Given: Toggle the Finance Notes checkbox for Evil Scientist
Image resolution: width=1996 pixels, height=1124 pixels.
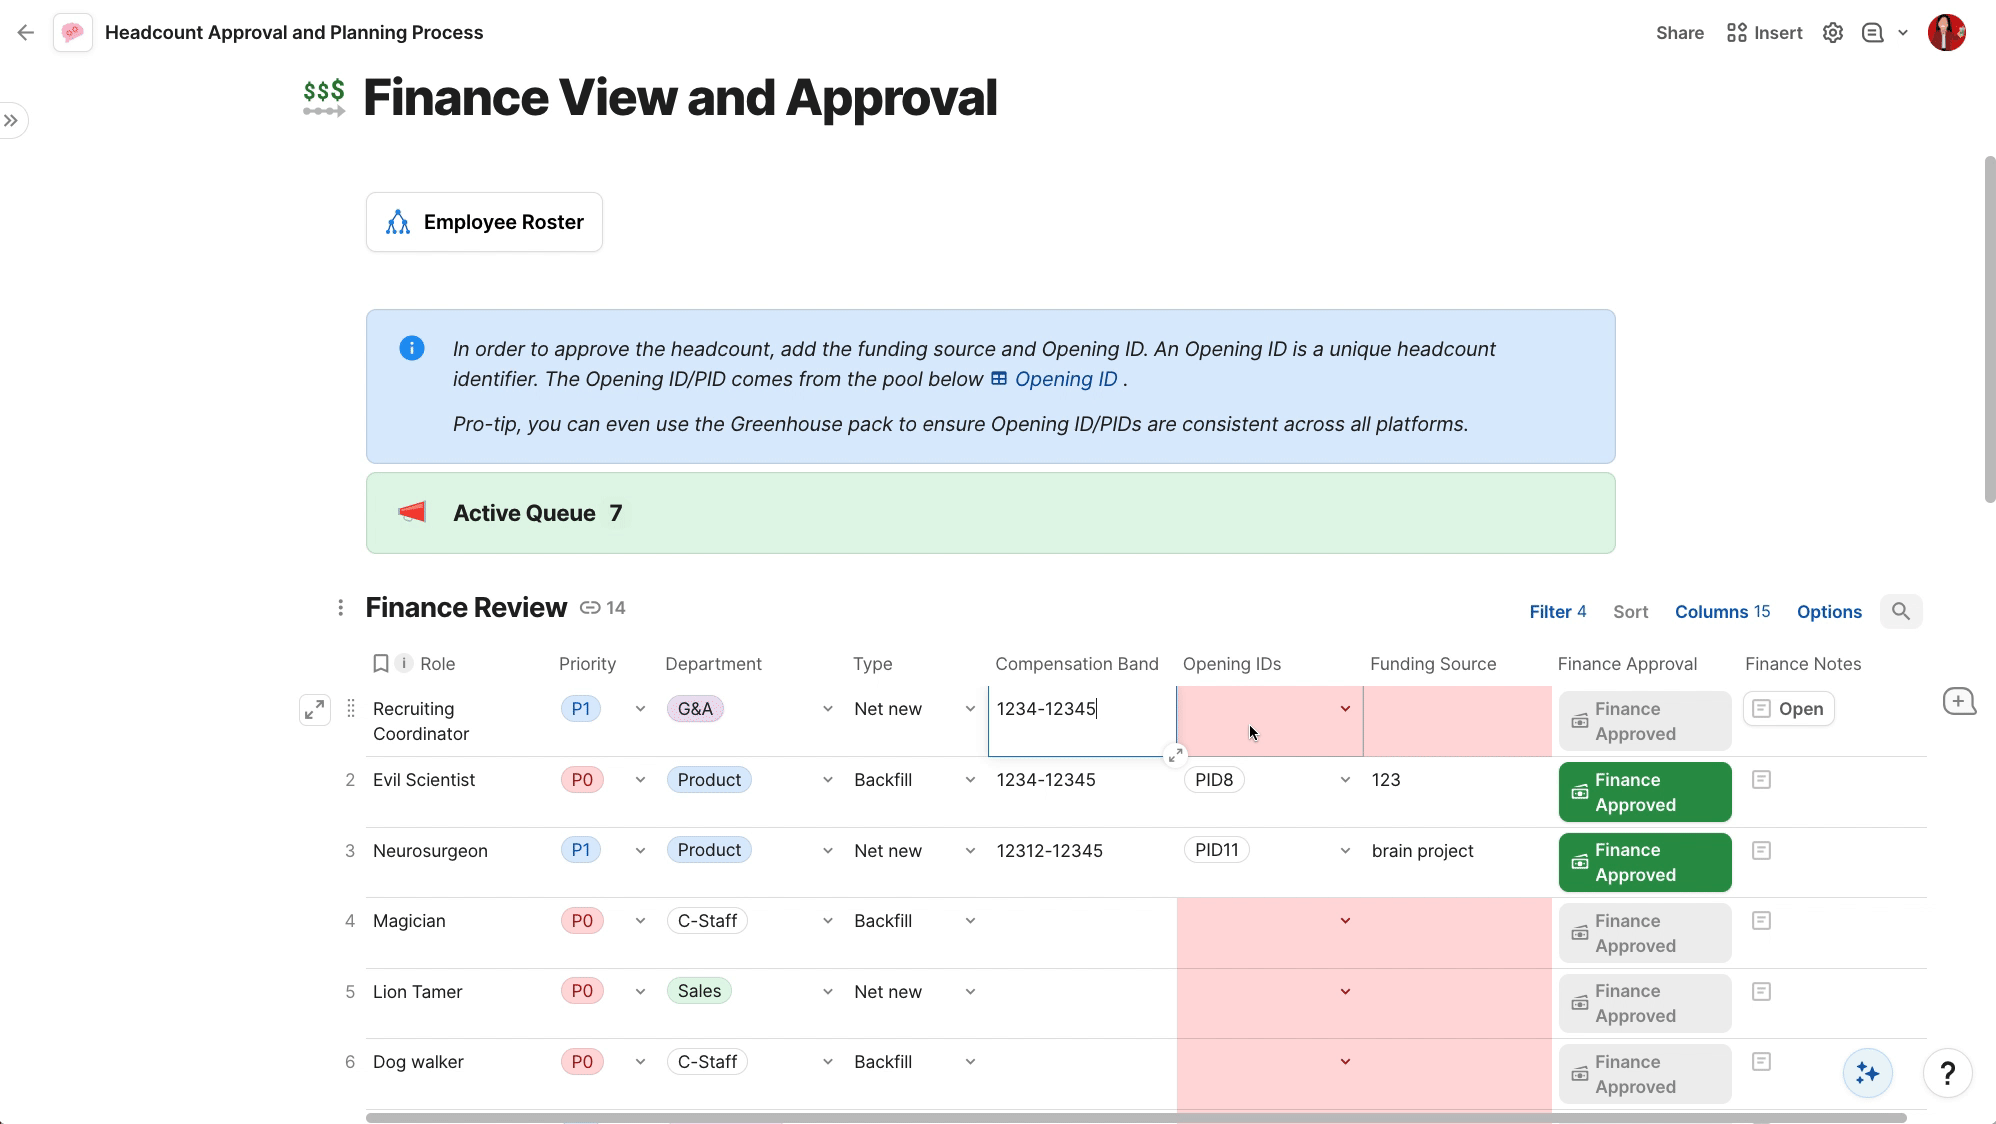Looking at the screenshot, I should click(1762, 779).
